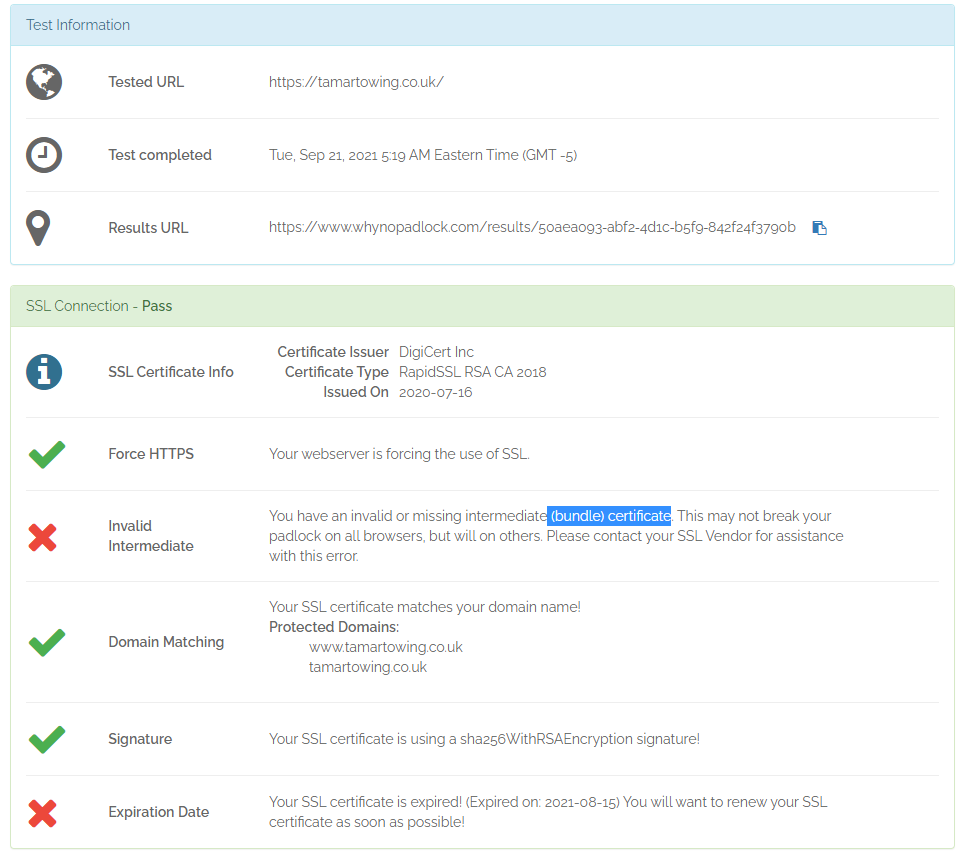This screenshot has height=864, width=970.
Task: Click the 'Expiration Date' label
Action: [158, 812]
